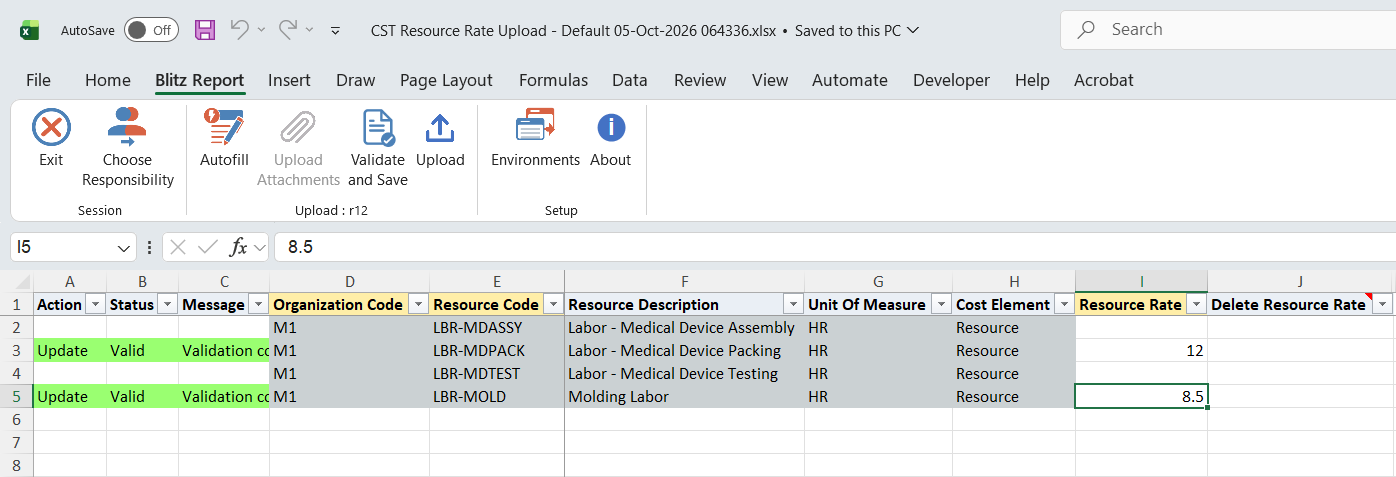Click the Save floppy disk icon
1396x477 pixels.
point(205,30)
